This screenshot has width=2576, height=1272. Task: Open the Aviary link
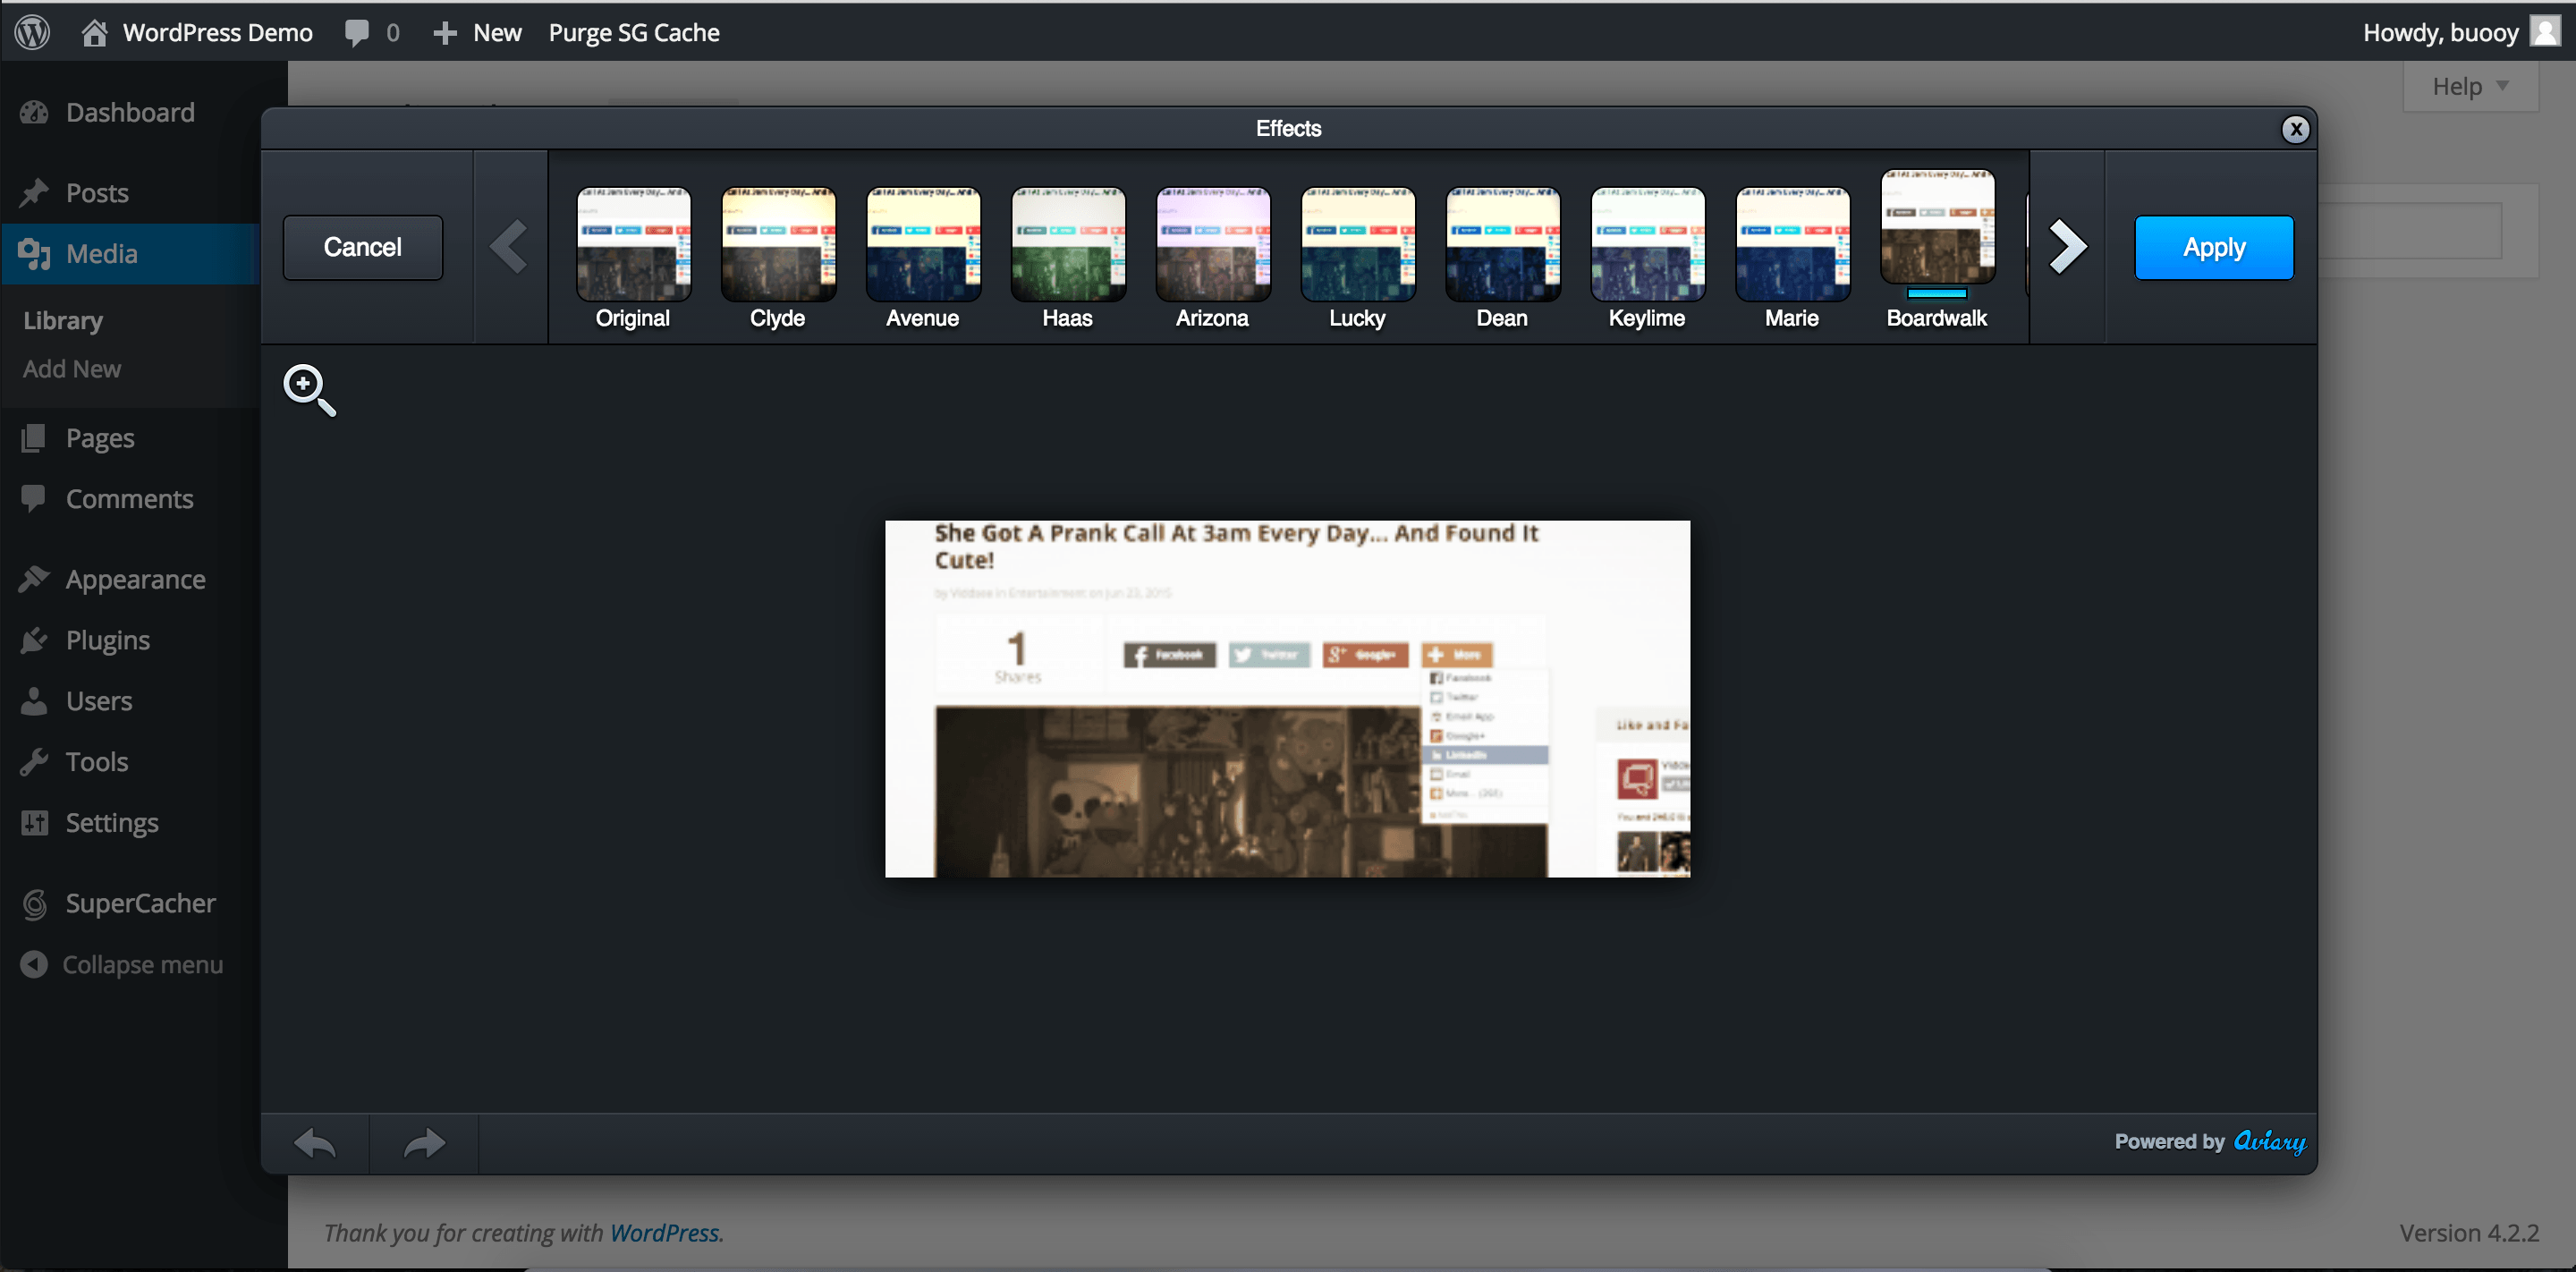[x=2269, y=1142]
